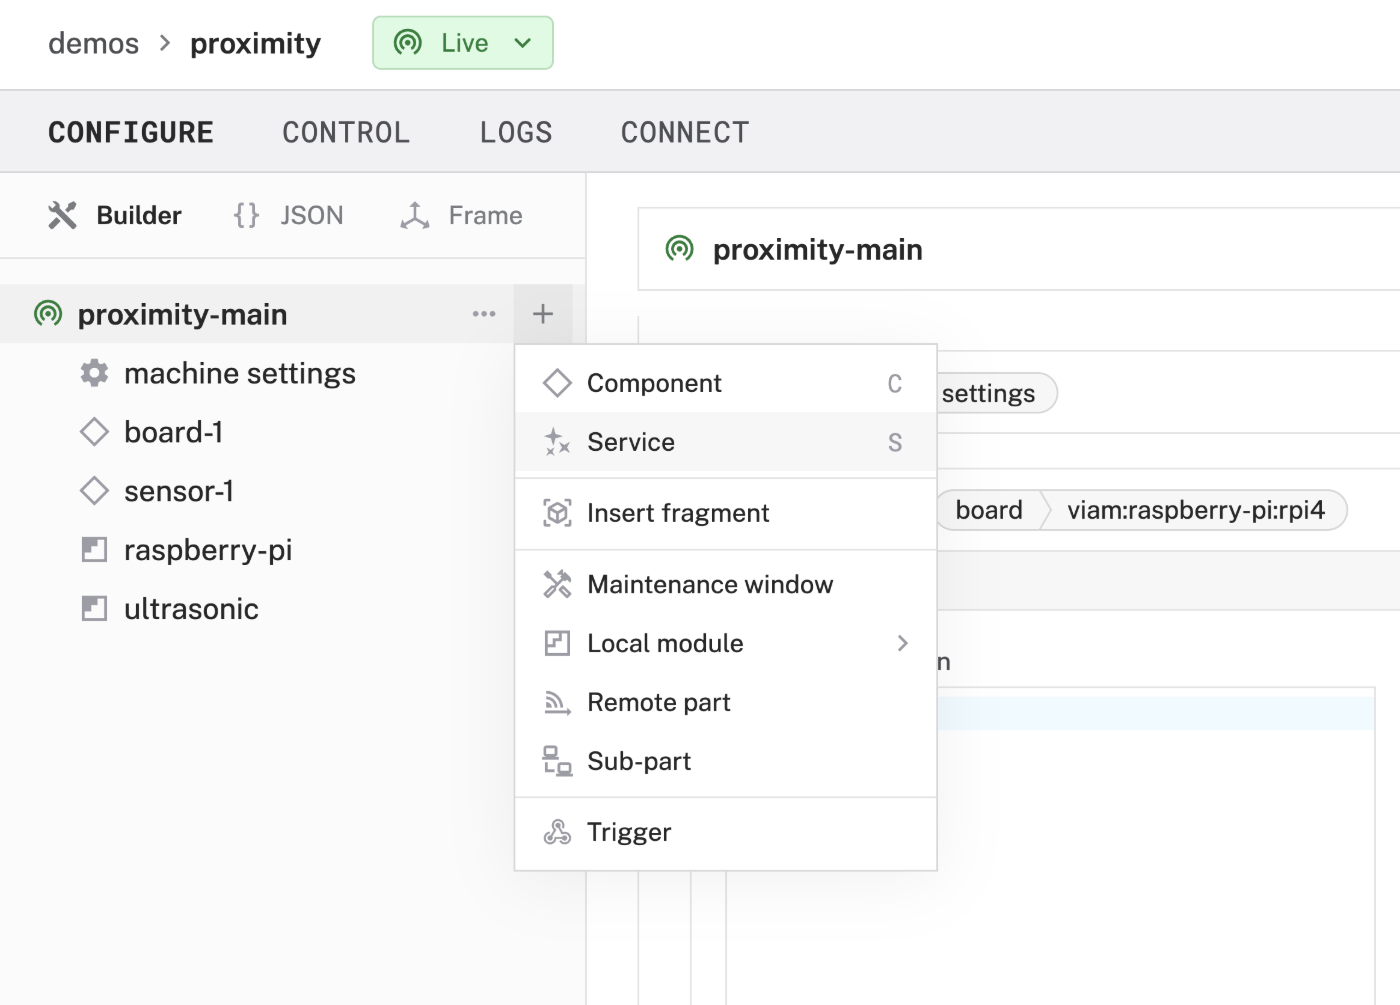This screenshot has width=1400, height=1005.
Task: Choose Local module from the menu
Action: click(726, 643)
